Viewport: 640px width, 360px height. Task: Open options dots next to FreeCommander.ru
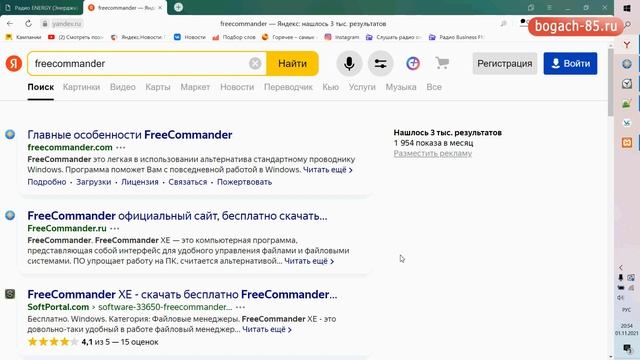(115, 228)
